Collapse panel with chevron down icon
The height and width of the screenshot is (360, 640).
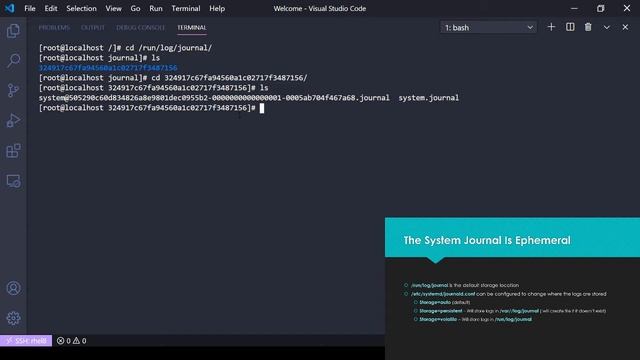point(607,27)
